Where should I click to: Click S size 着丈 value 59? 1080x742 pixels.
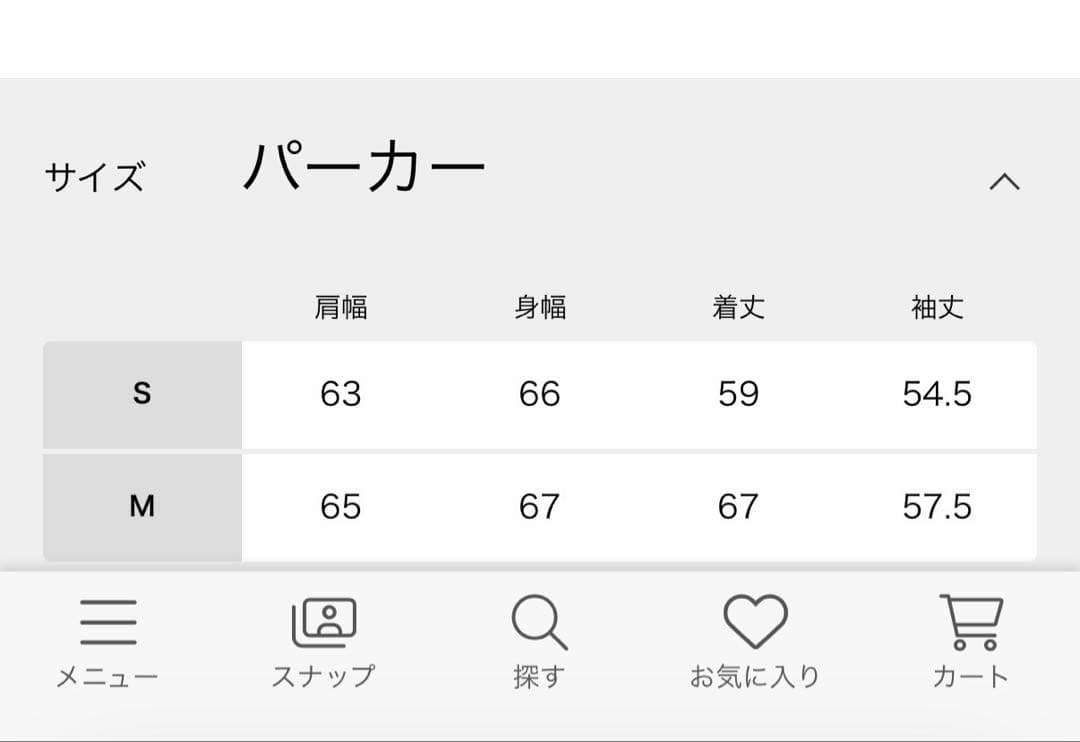(x=738, y=394)
